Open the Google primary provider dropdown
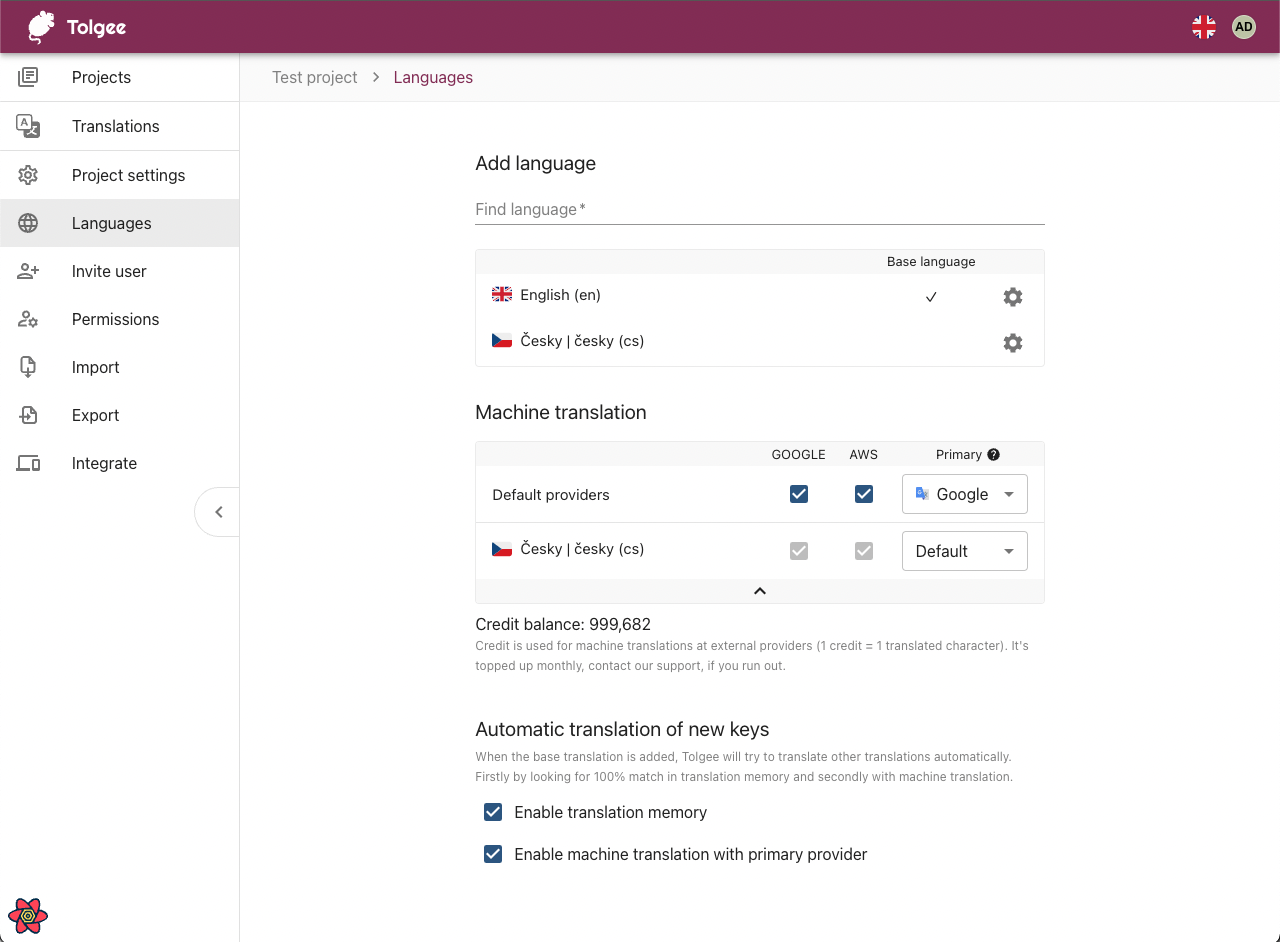The width and height of the screenshot is (1280, 942). [964, 494]
